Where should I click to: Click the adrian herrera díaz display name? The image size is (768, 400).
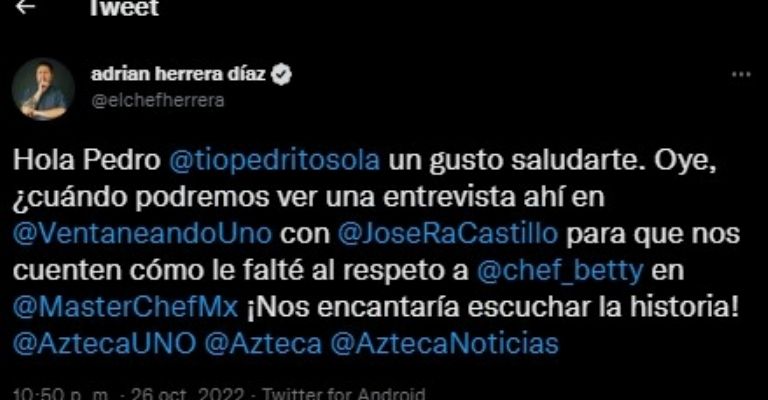[x=178, y=74]
